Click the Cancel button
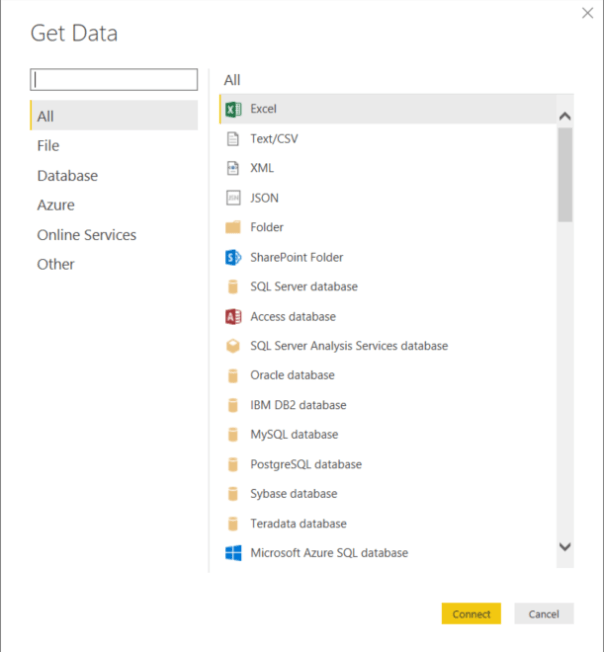Viewport: 604px width, 652px height. pos(544,614)
